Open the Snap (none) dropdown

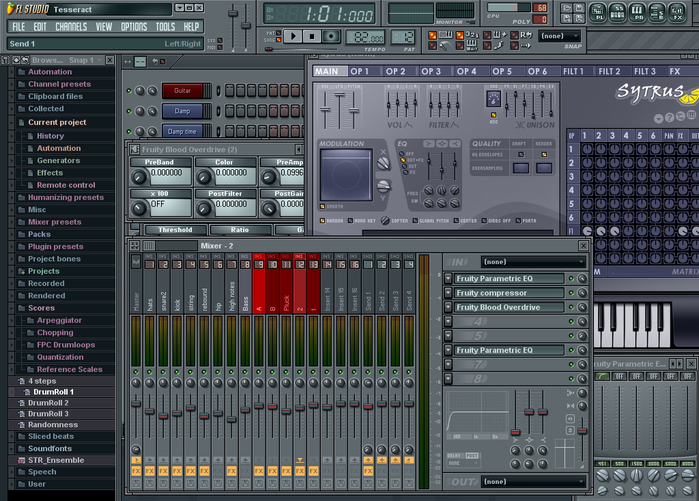click(560, 36)
